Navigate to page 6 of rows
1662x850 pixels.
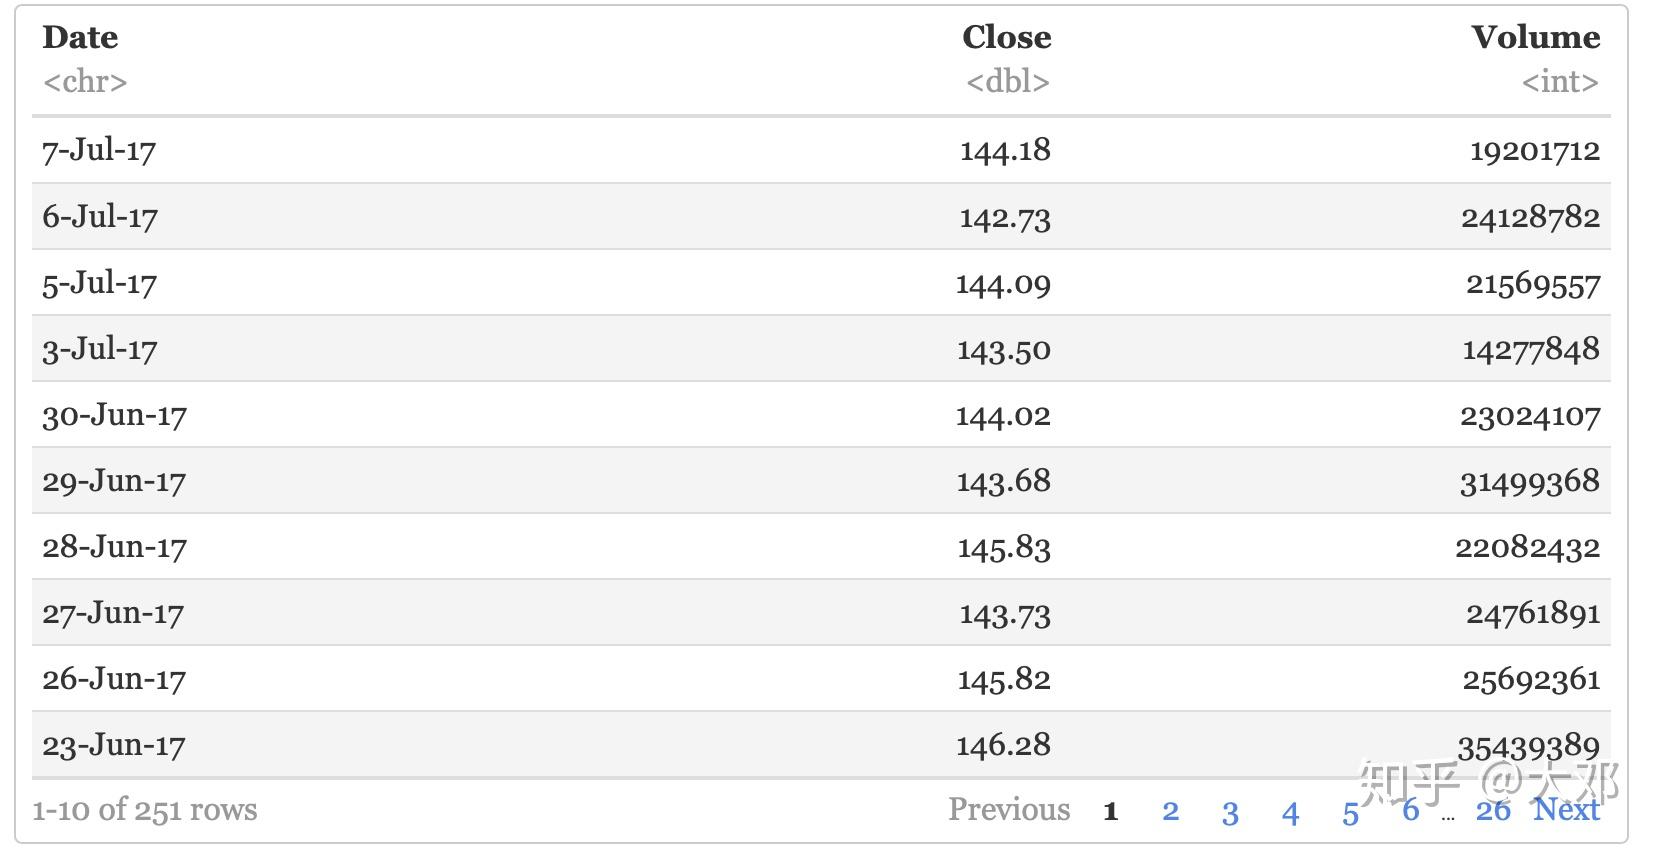tap(1410, 809)
